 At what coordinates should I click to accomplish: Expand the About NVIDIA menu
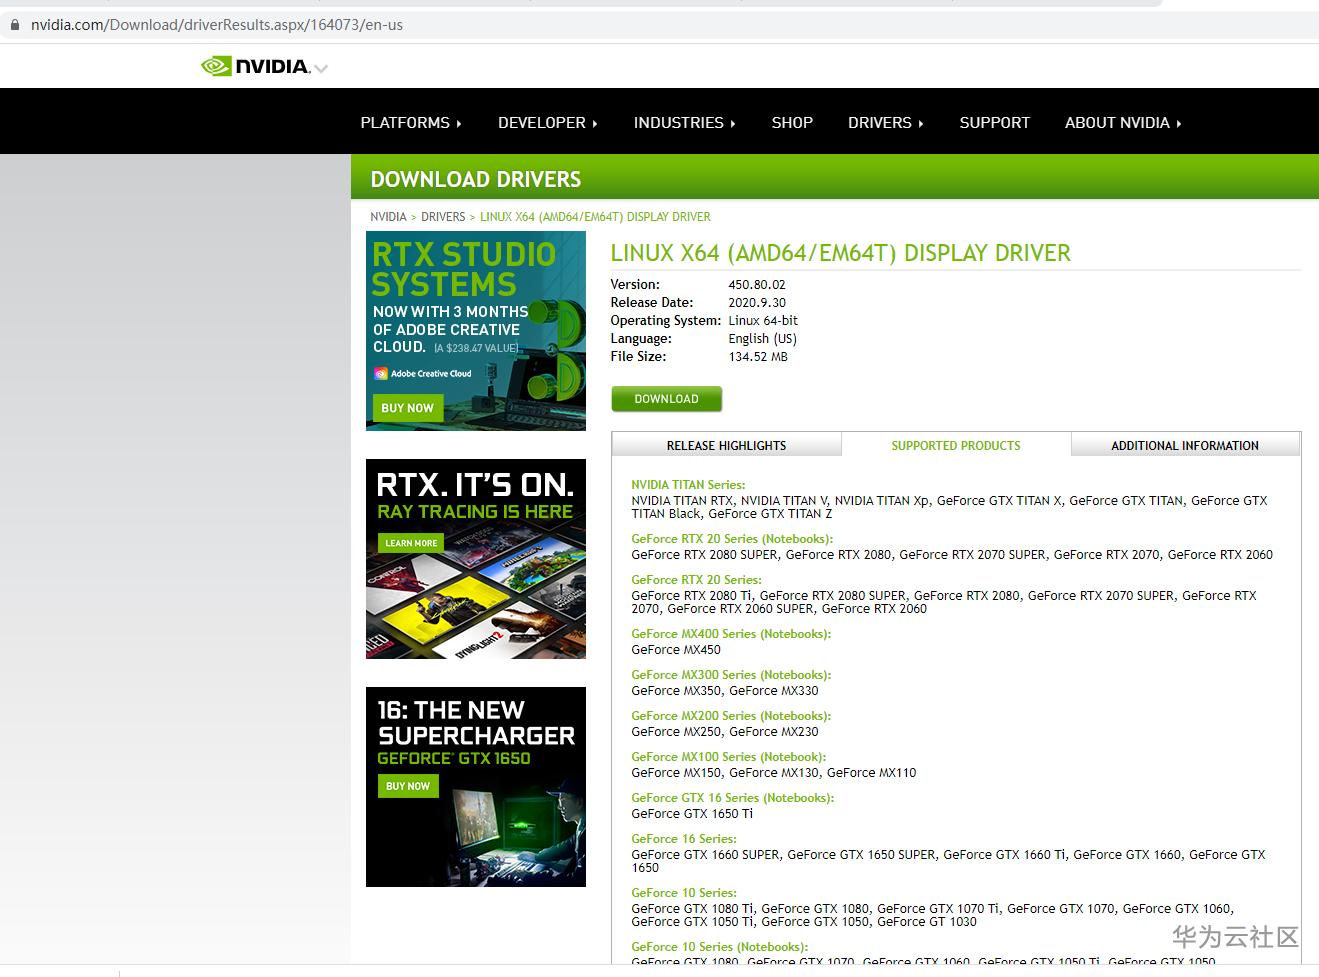(x=1123, y=122)
